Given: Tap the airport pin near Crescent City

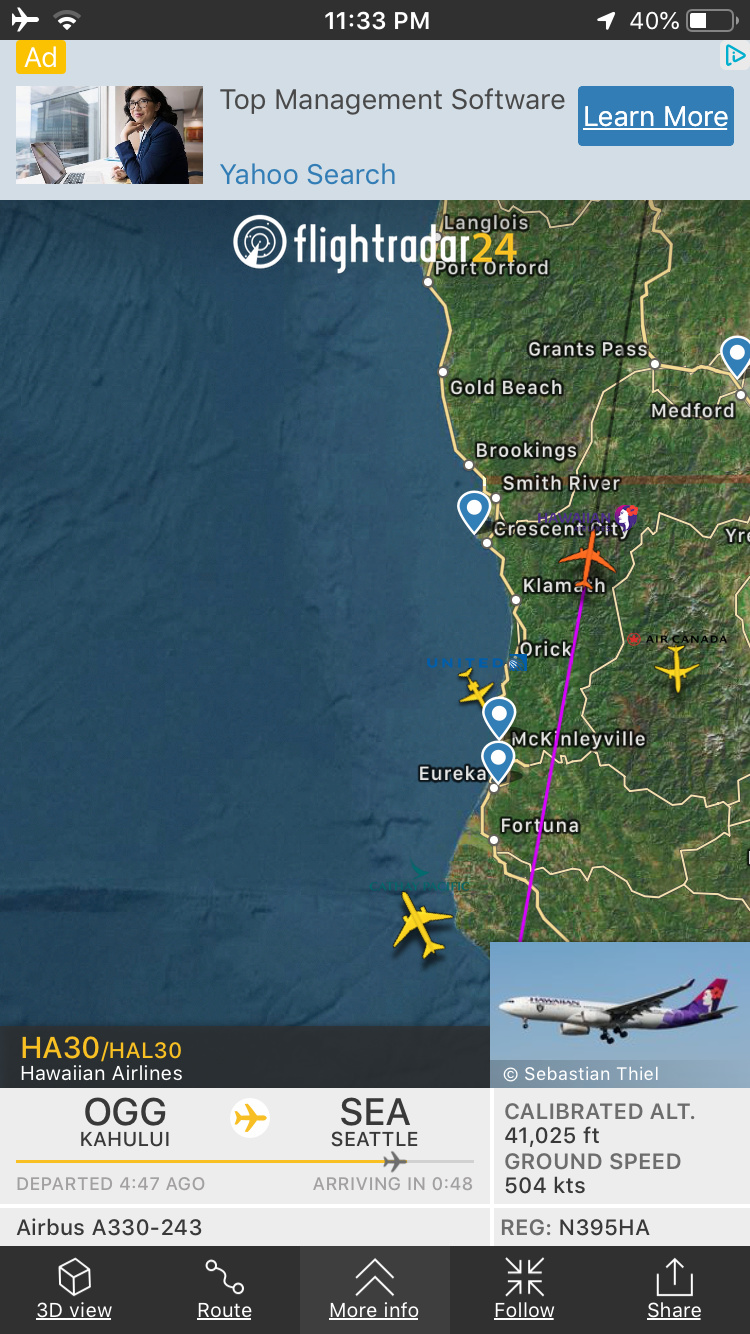Looking at the screenshot, I should click(474, 510).
